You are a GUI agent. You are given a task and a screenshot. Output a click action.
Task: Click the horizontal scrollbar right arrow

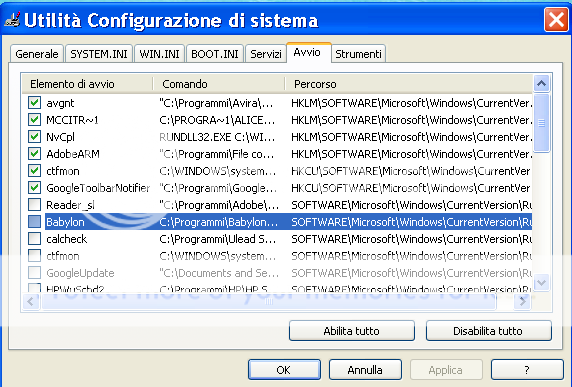tap(522, 301)
